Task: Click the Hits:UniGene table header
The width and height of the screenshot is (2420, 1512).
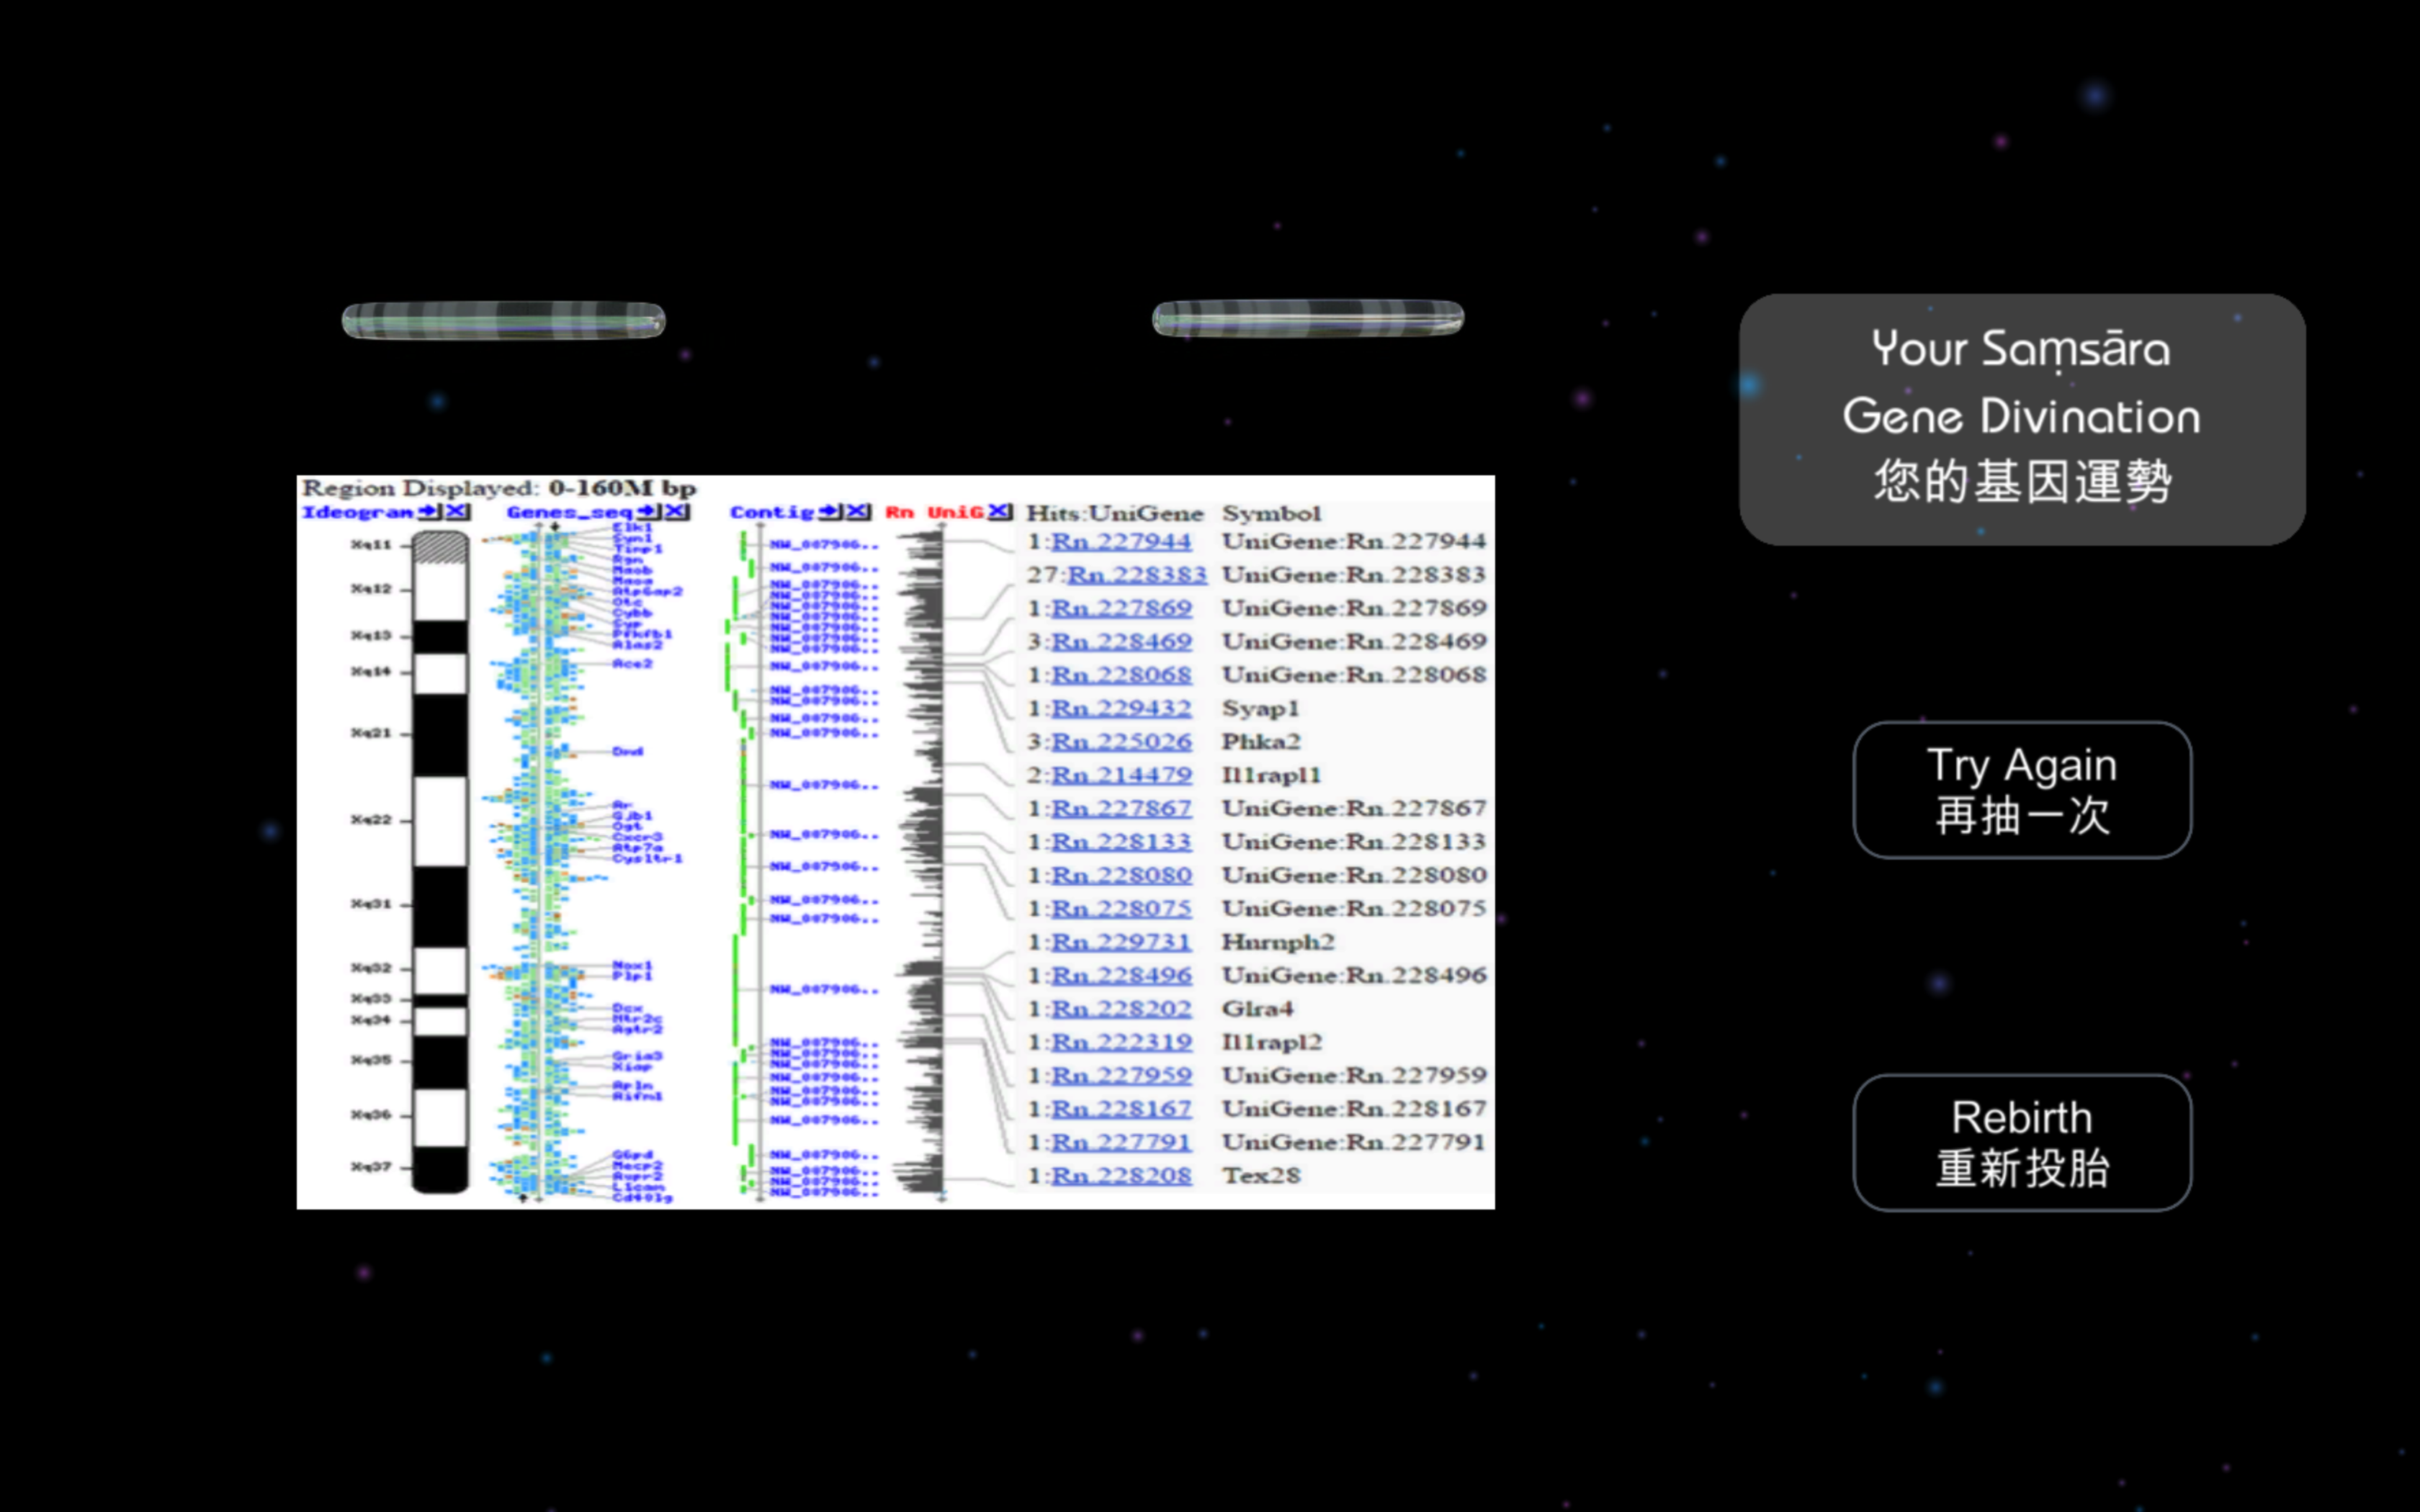Action: click(1115, 513)
